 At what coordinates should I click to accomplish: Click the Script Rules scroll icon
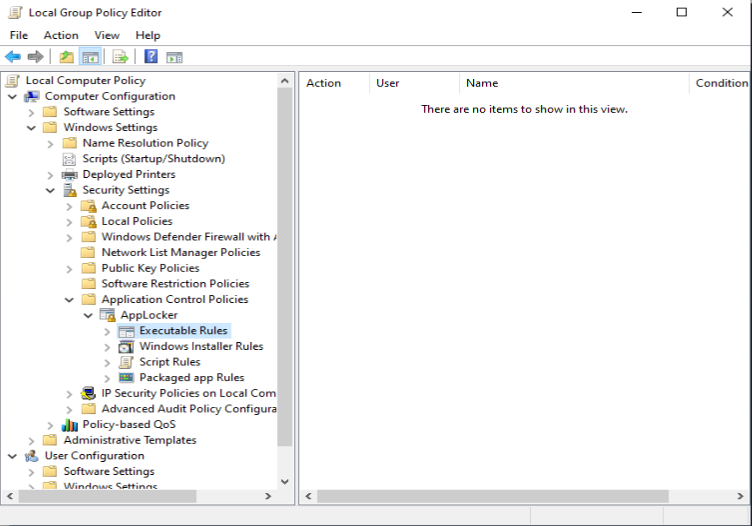click(x=126, y=362)
